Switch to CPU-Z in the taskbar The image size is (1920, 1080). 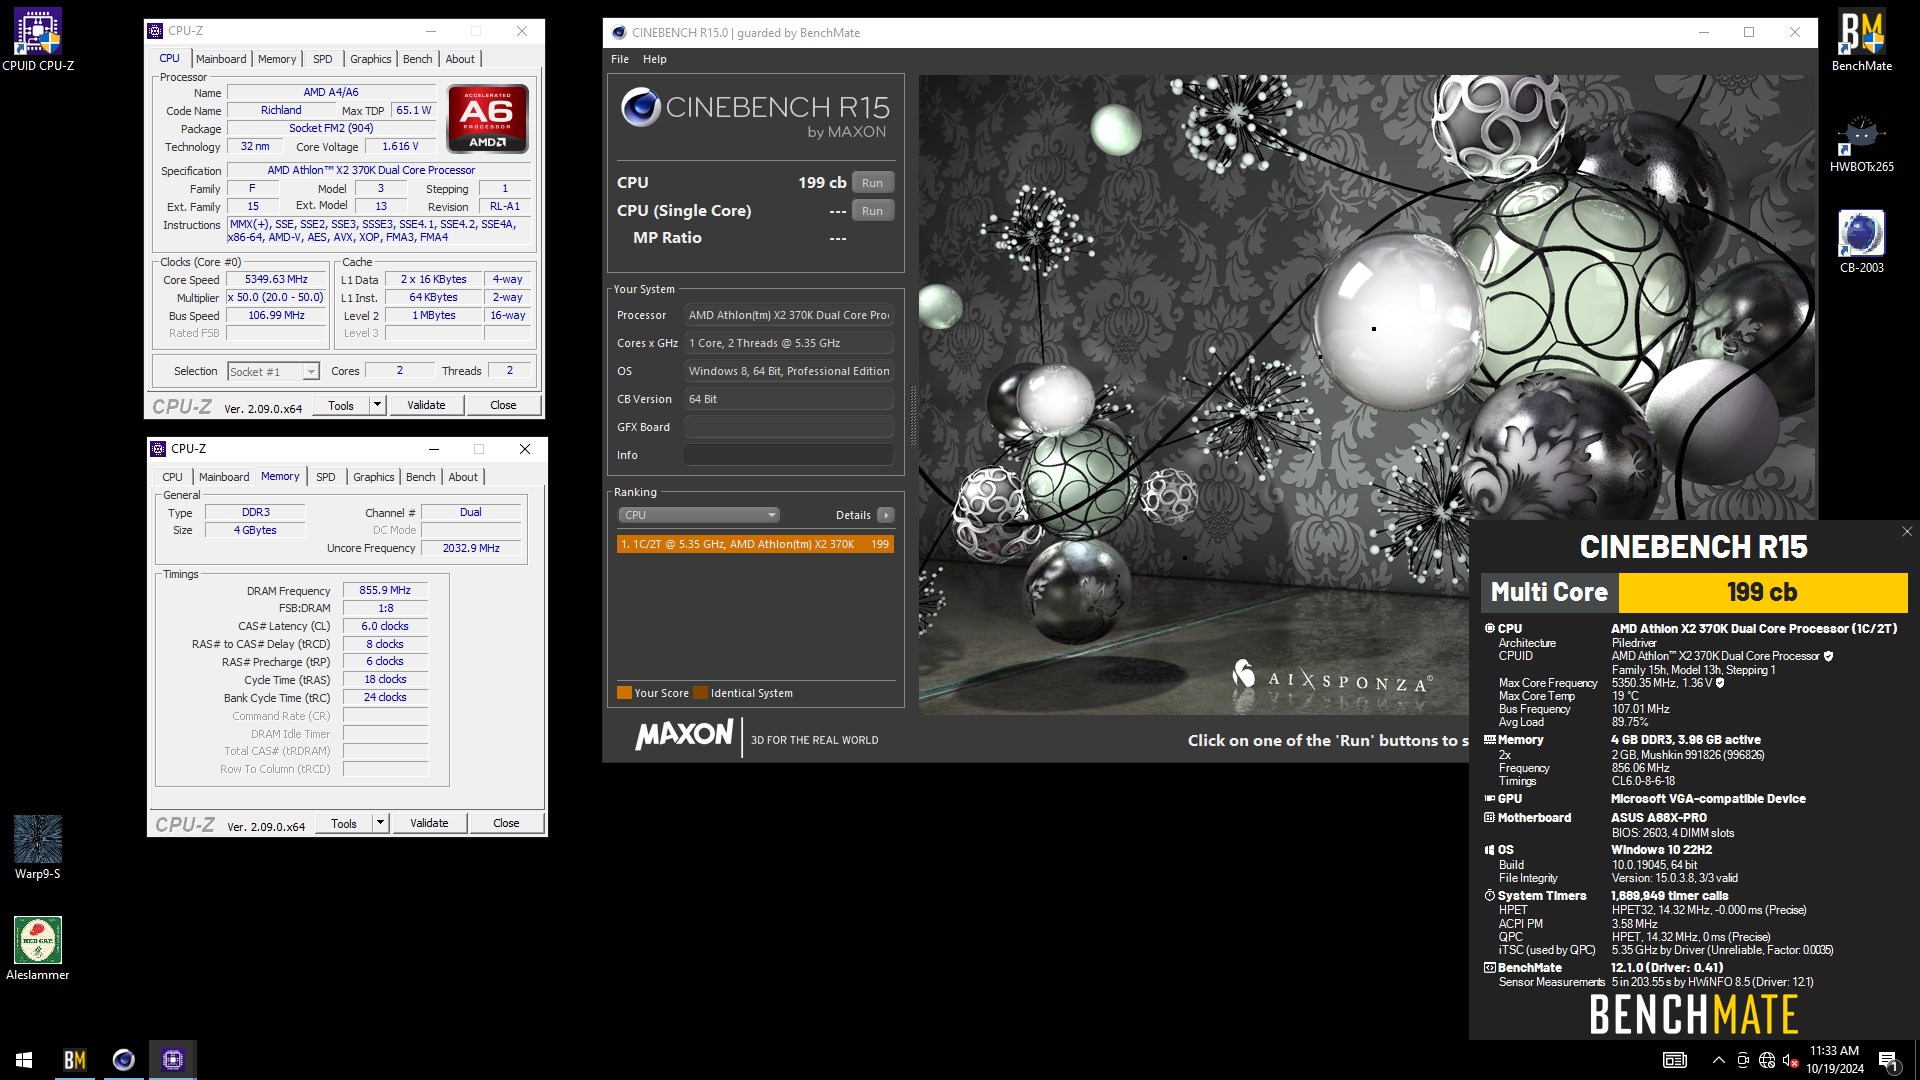[173, 1060]
